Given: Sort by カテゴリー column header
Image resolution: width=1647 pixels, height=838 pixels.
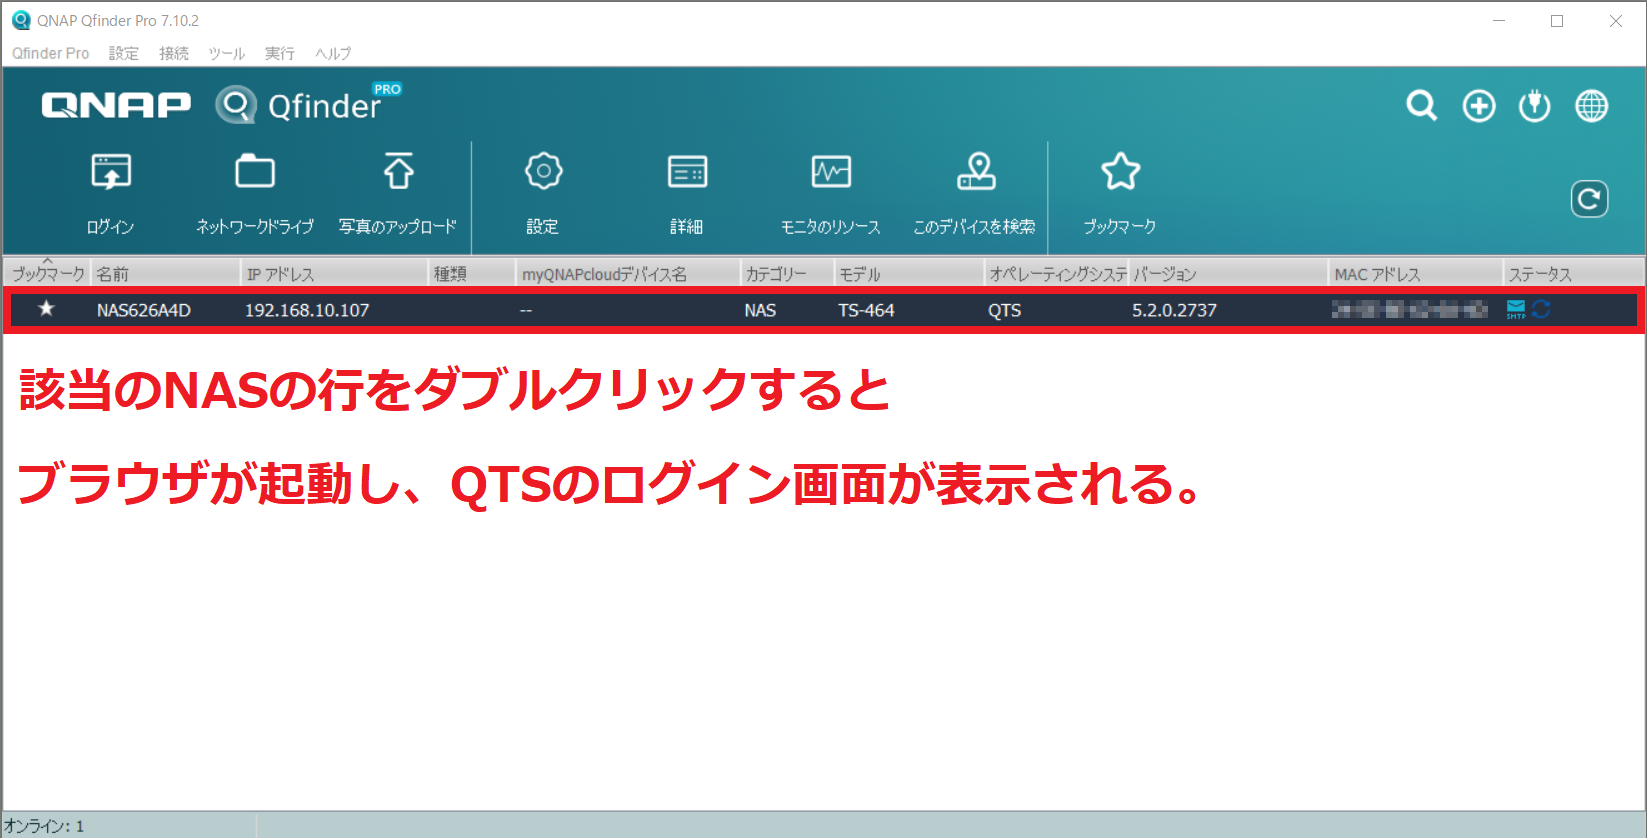Looking at the screenshot, I should click(787, 273).
